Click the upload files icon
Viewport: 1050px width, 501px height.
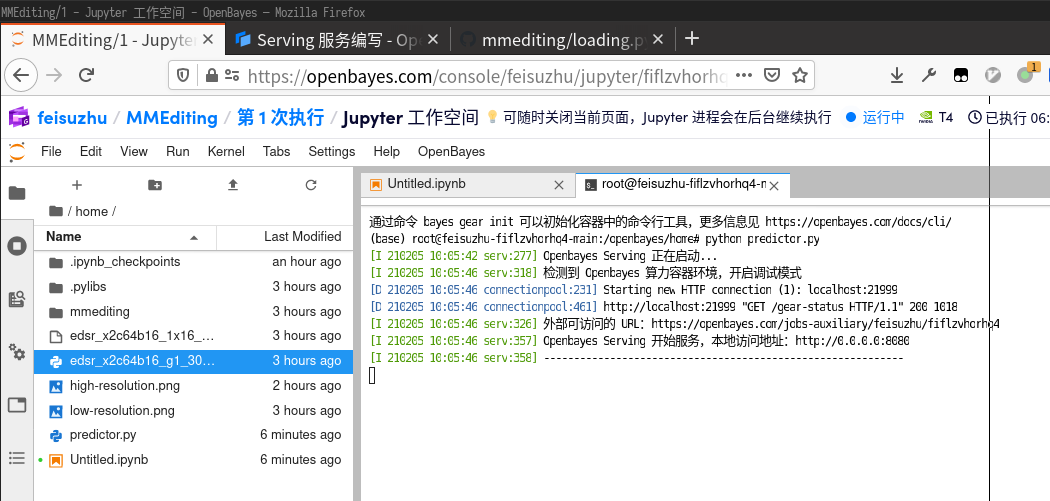coord(233,185)
